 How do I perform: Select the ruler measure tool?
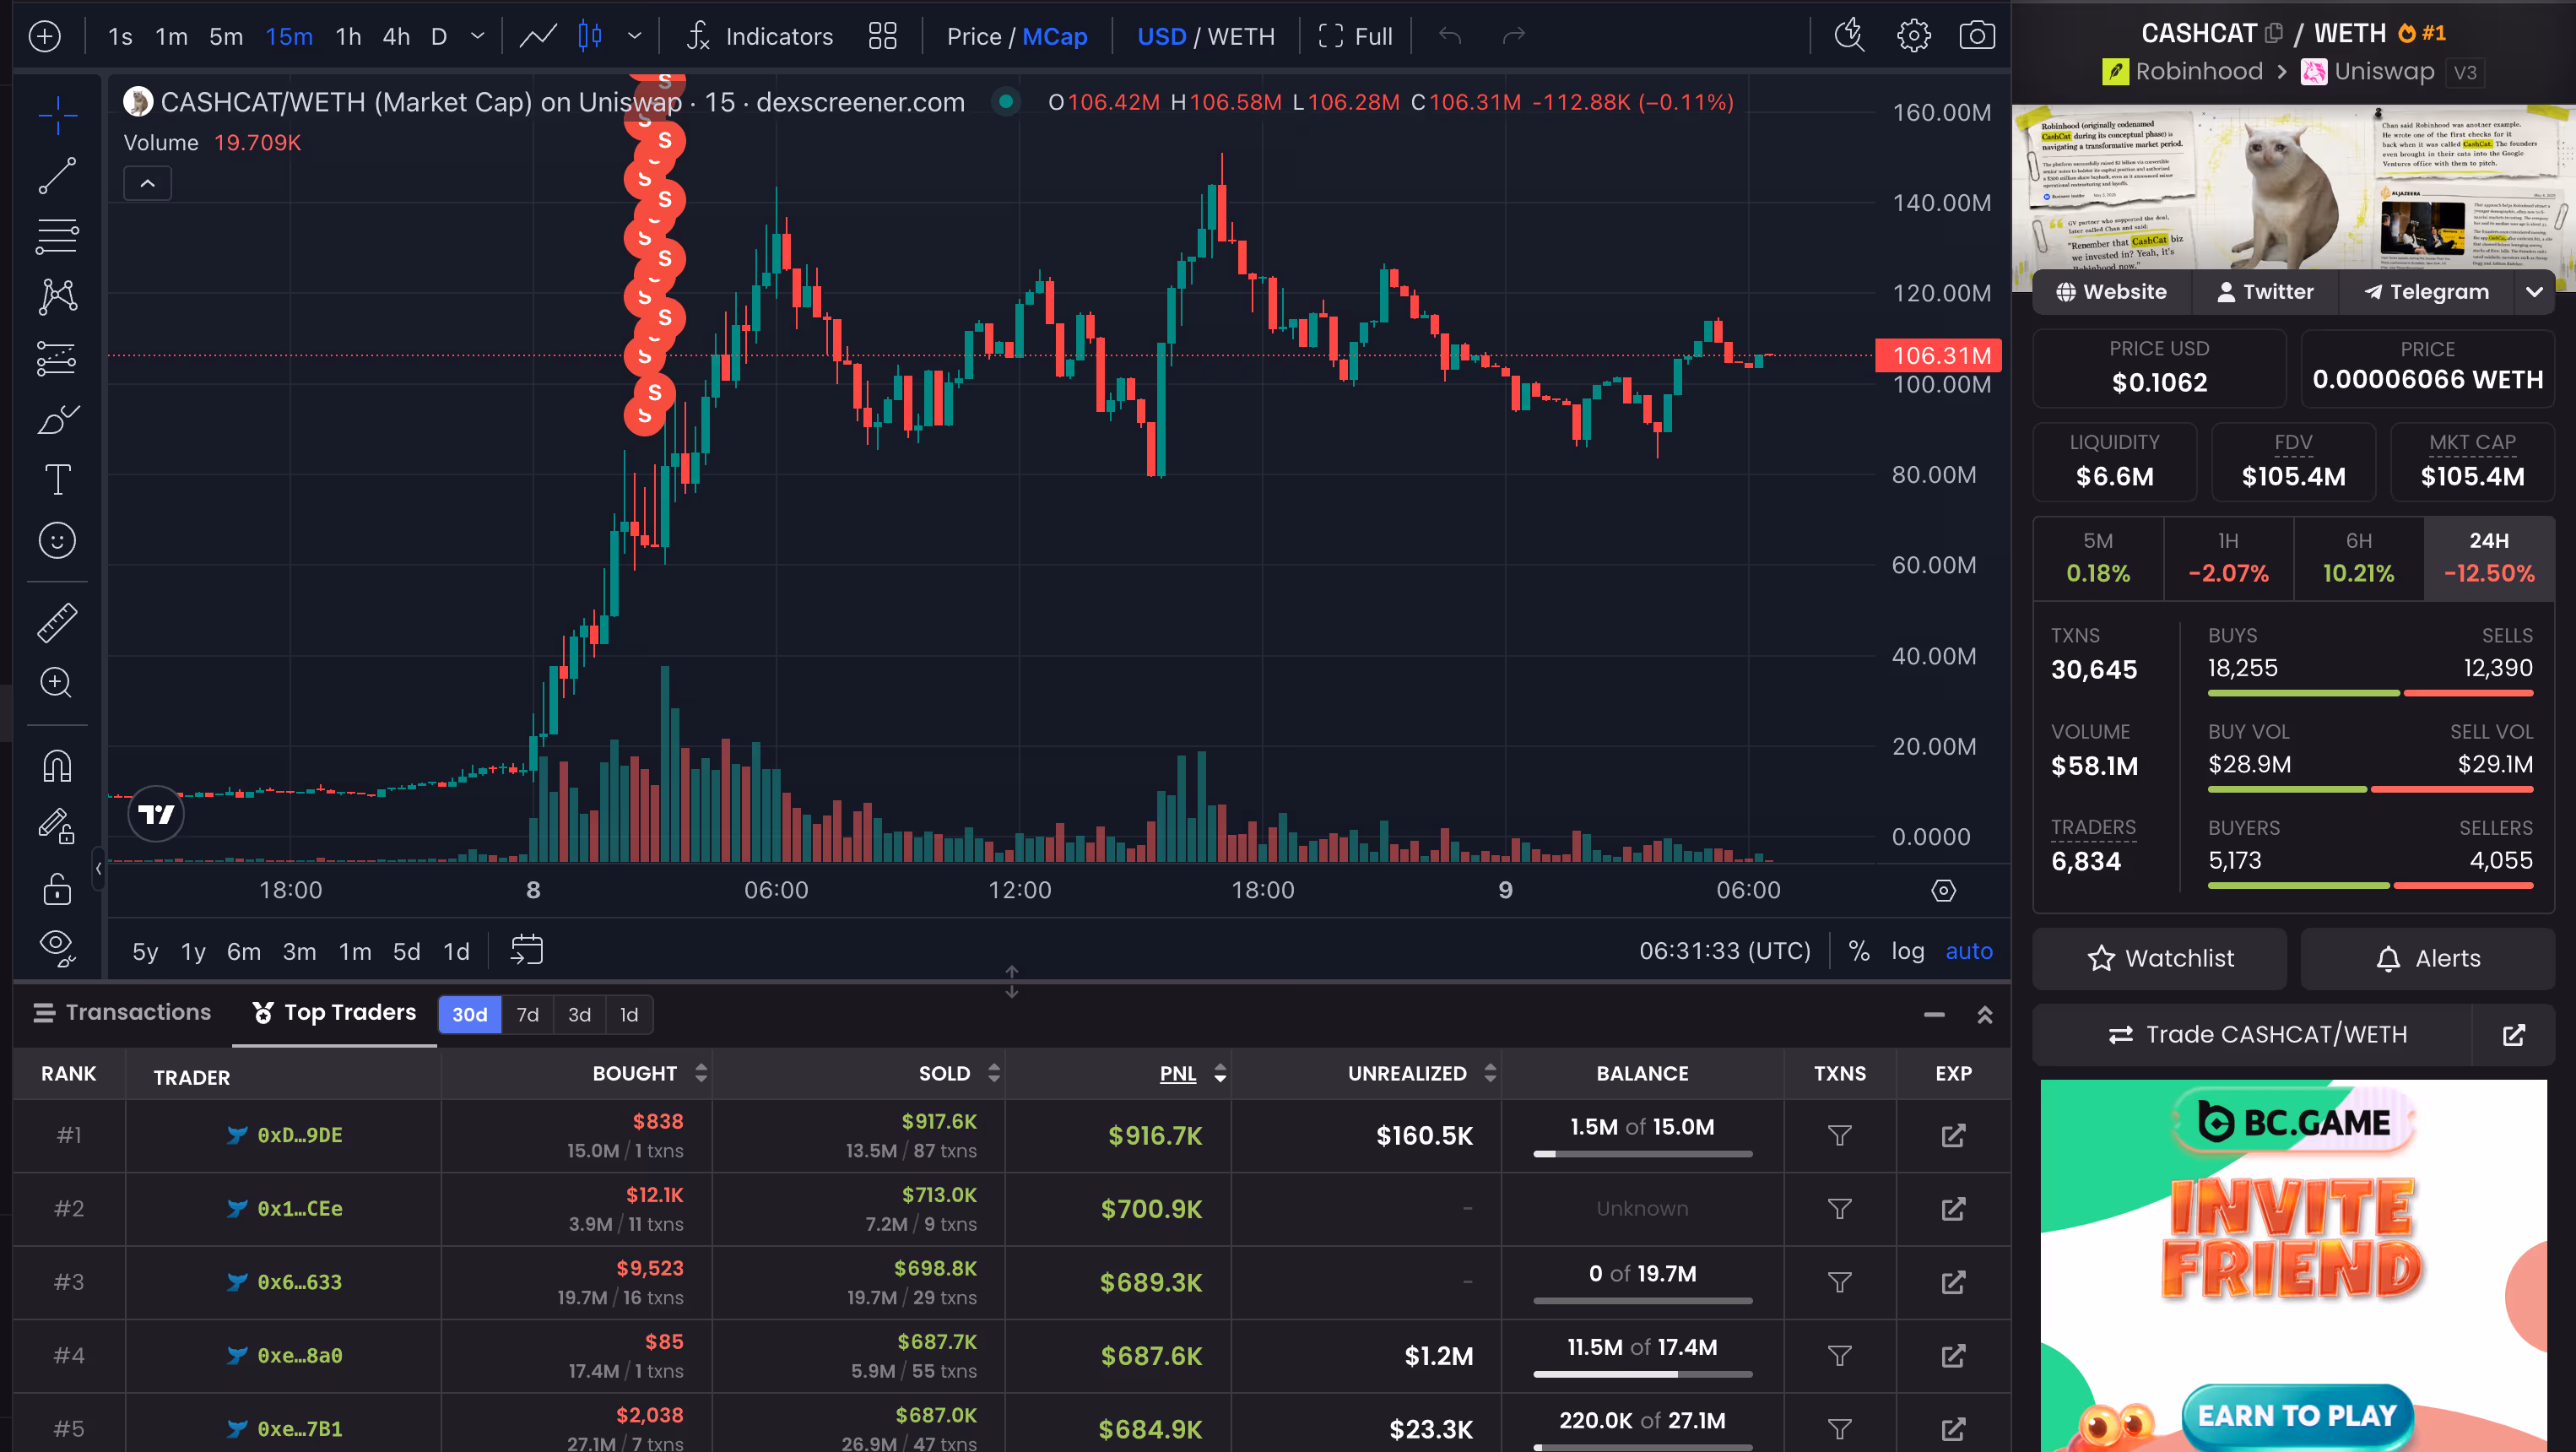(x=57, y=622)
